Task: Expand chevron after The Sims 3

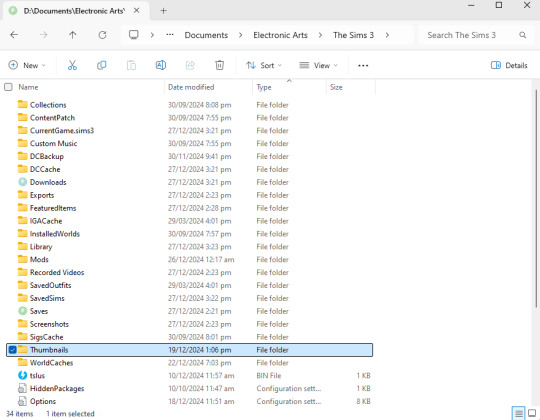Action: click(387, 35)
